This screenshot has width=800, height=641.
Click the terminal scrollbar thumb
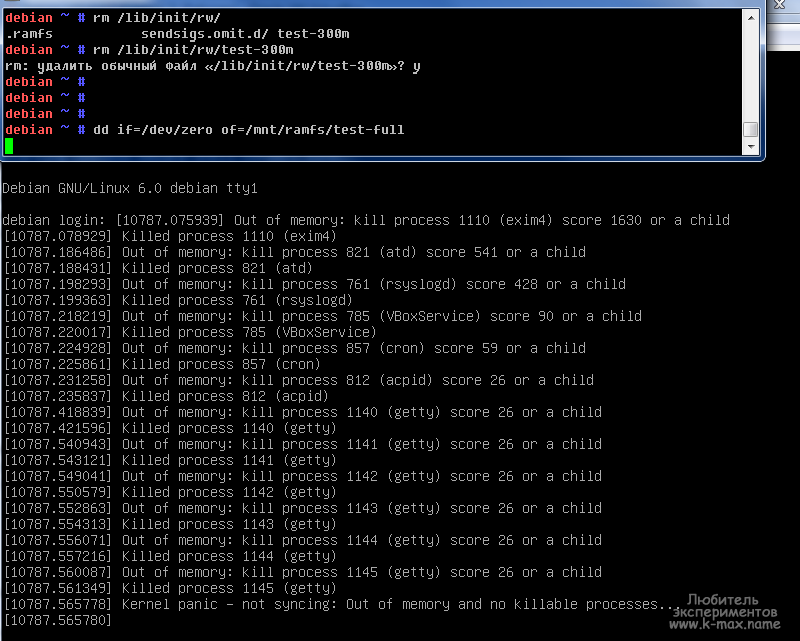click(x=751, y=129)
